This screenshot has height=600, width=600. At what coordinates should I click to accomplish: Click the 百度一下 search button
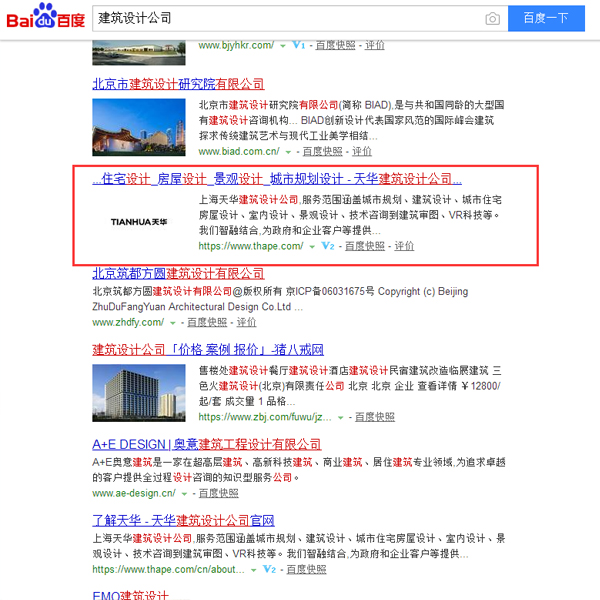tap(546, 19)
